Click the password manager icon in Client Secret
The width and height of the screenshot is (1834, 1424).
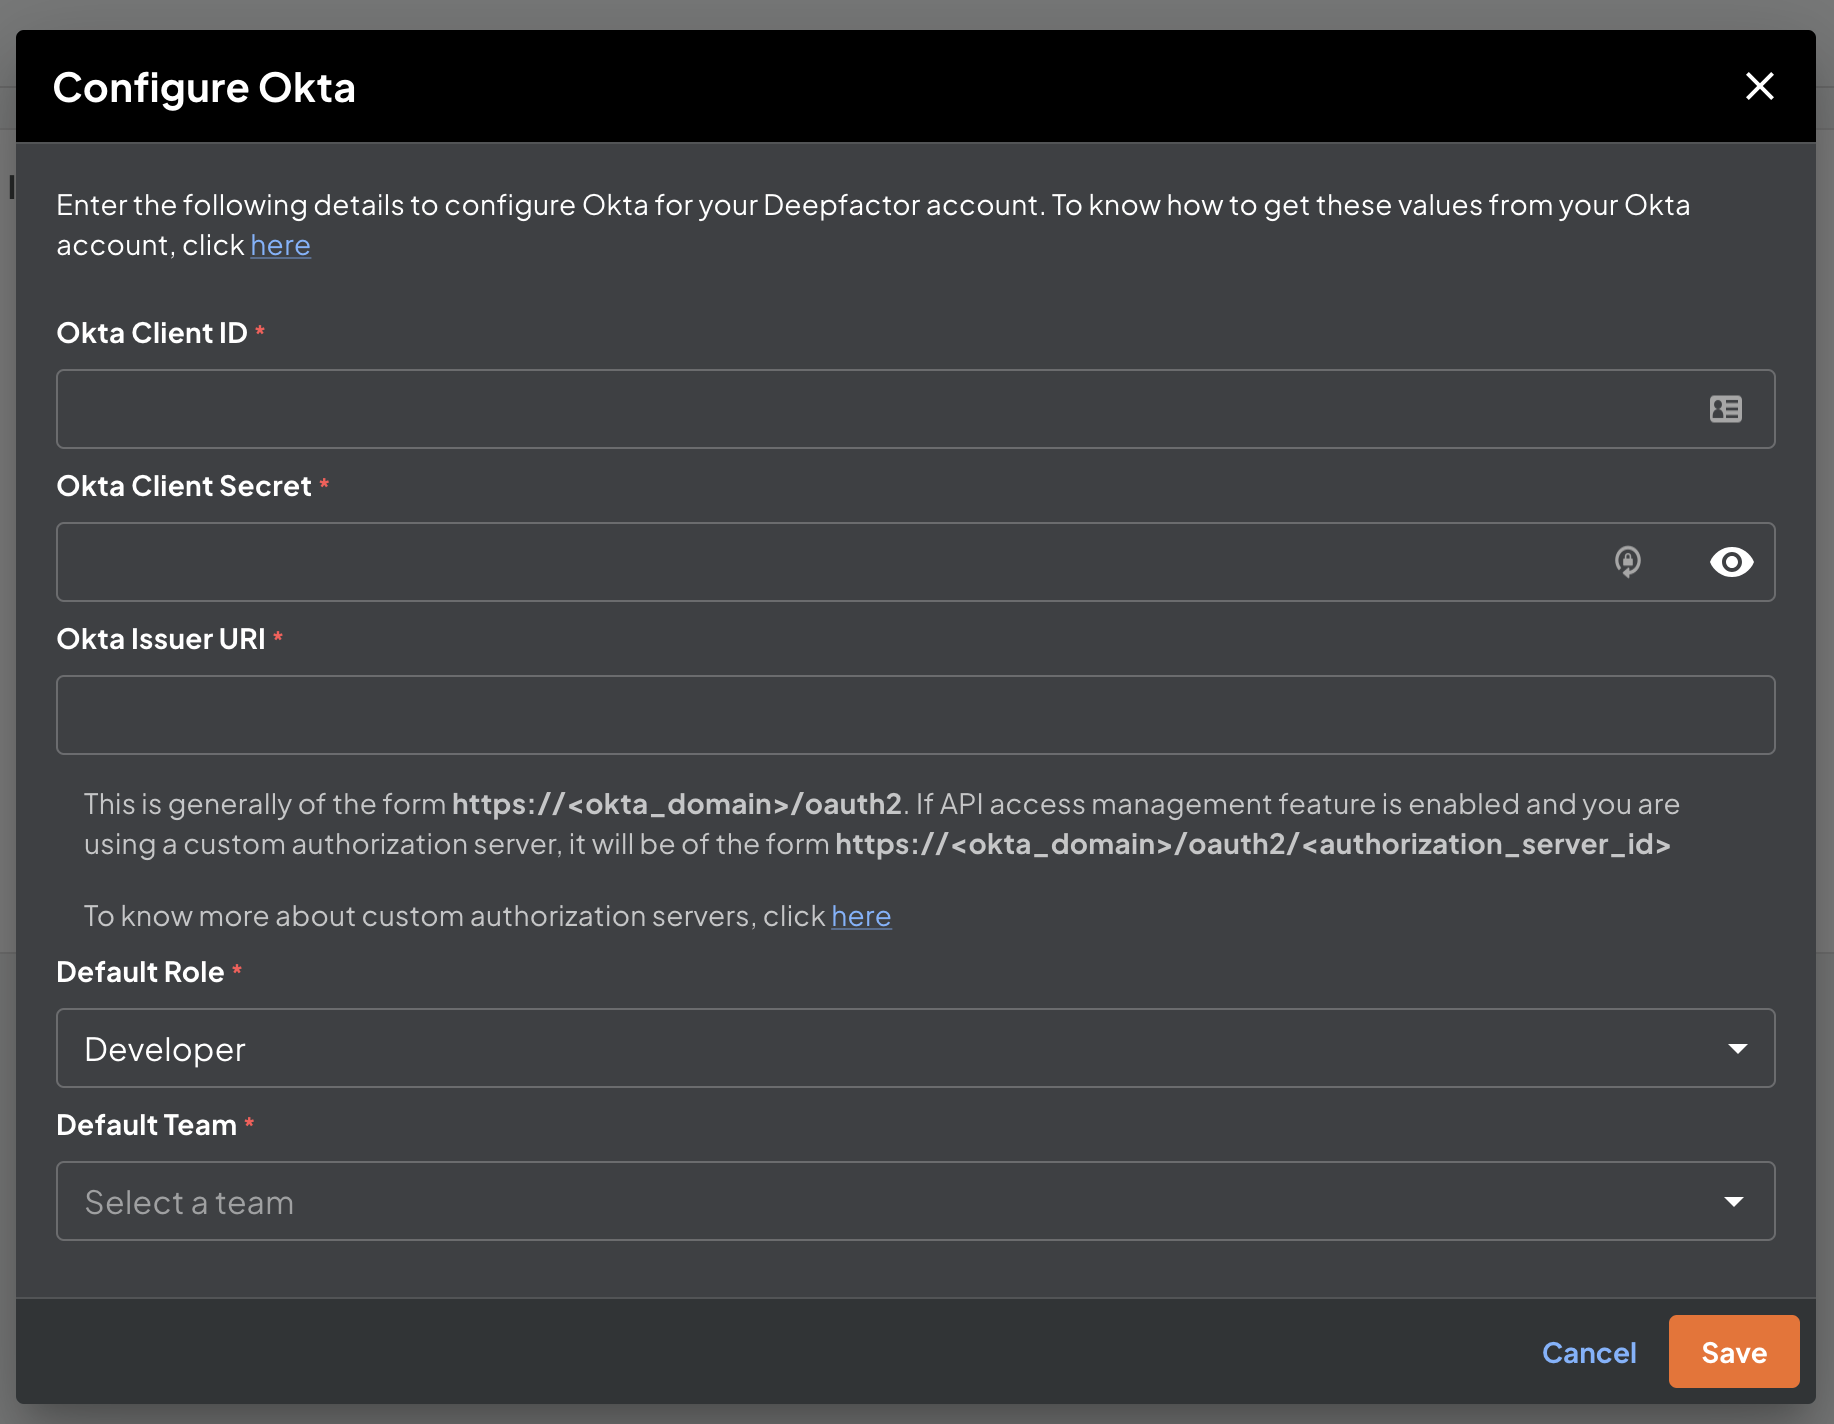[x=1628, y=562]
